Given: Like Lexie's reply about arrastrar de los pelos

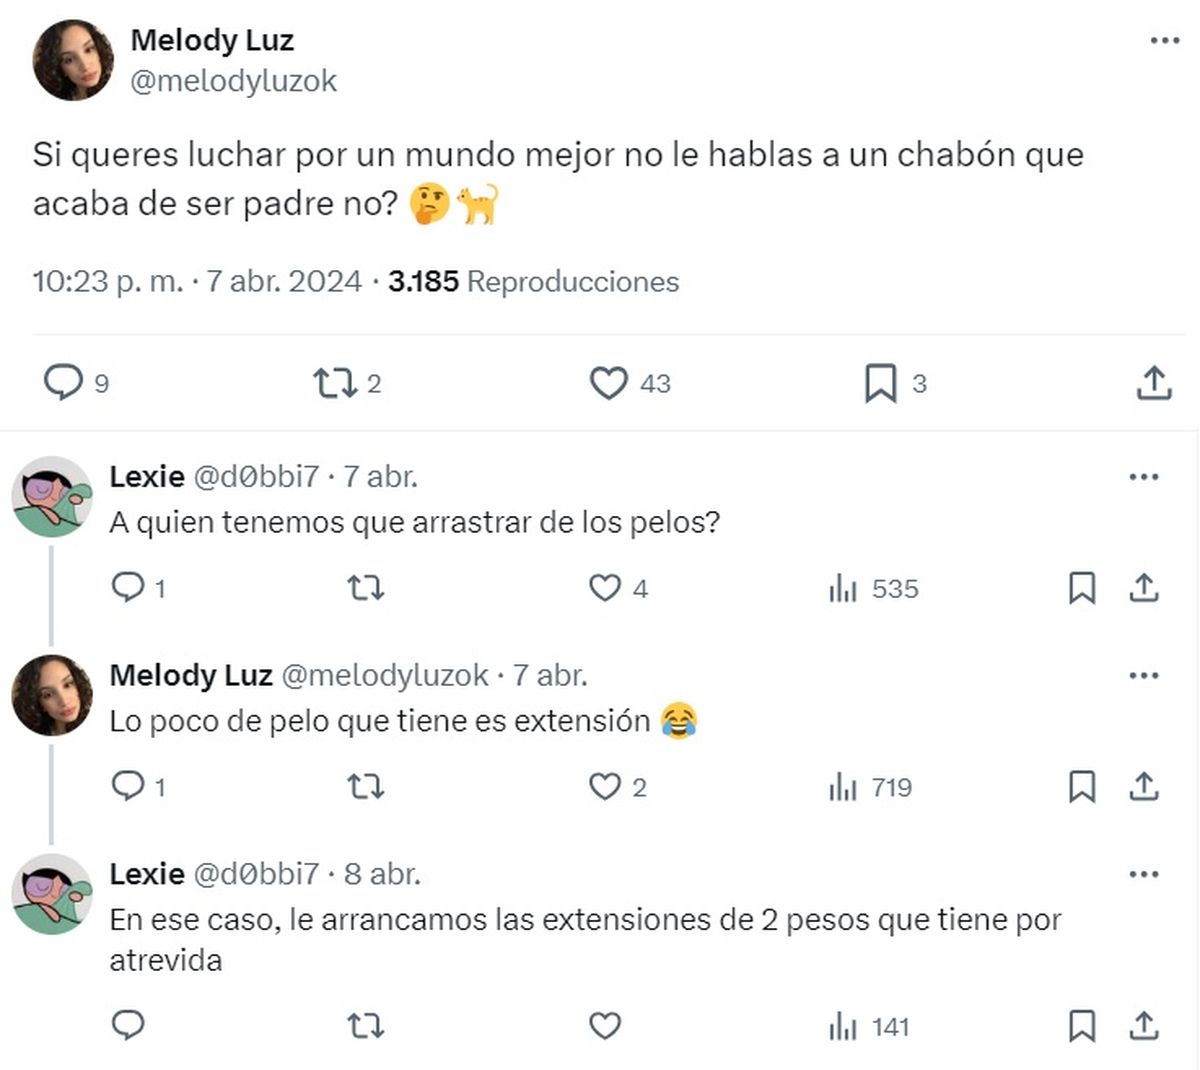Looking at the screenshot, I should click(x=605, y=588).
